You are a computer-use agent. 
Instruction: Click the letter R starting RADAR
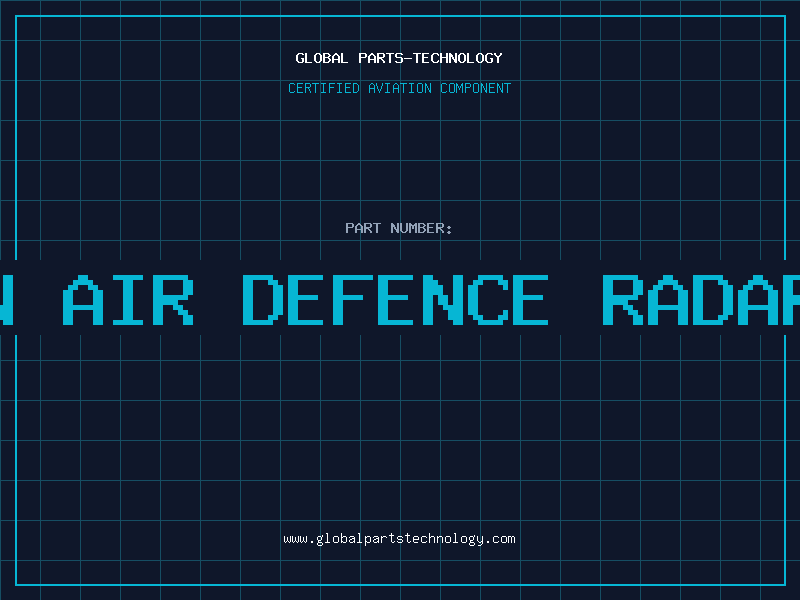tap(624, 300)
